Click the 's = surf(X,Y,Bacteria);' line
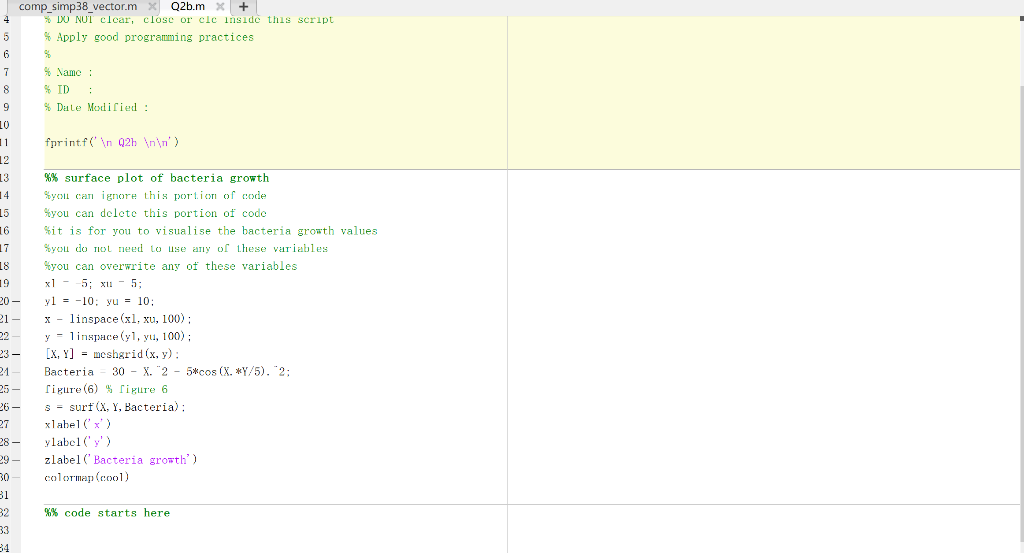The height and width of the screenshot is (553, 1024). (115, 407)
